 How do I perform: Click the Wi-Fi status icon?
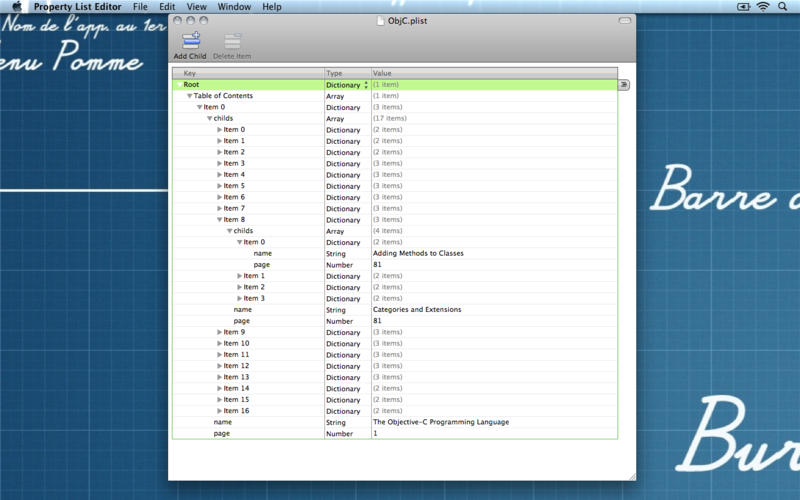pyautogui.click(x=763, y=7)
